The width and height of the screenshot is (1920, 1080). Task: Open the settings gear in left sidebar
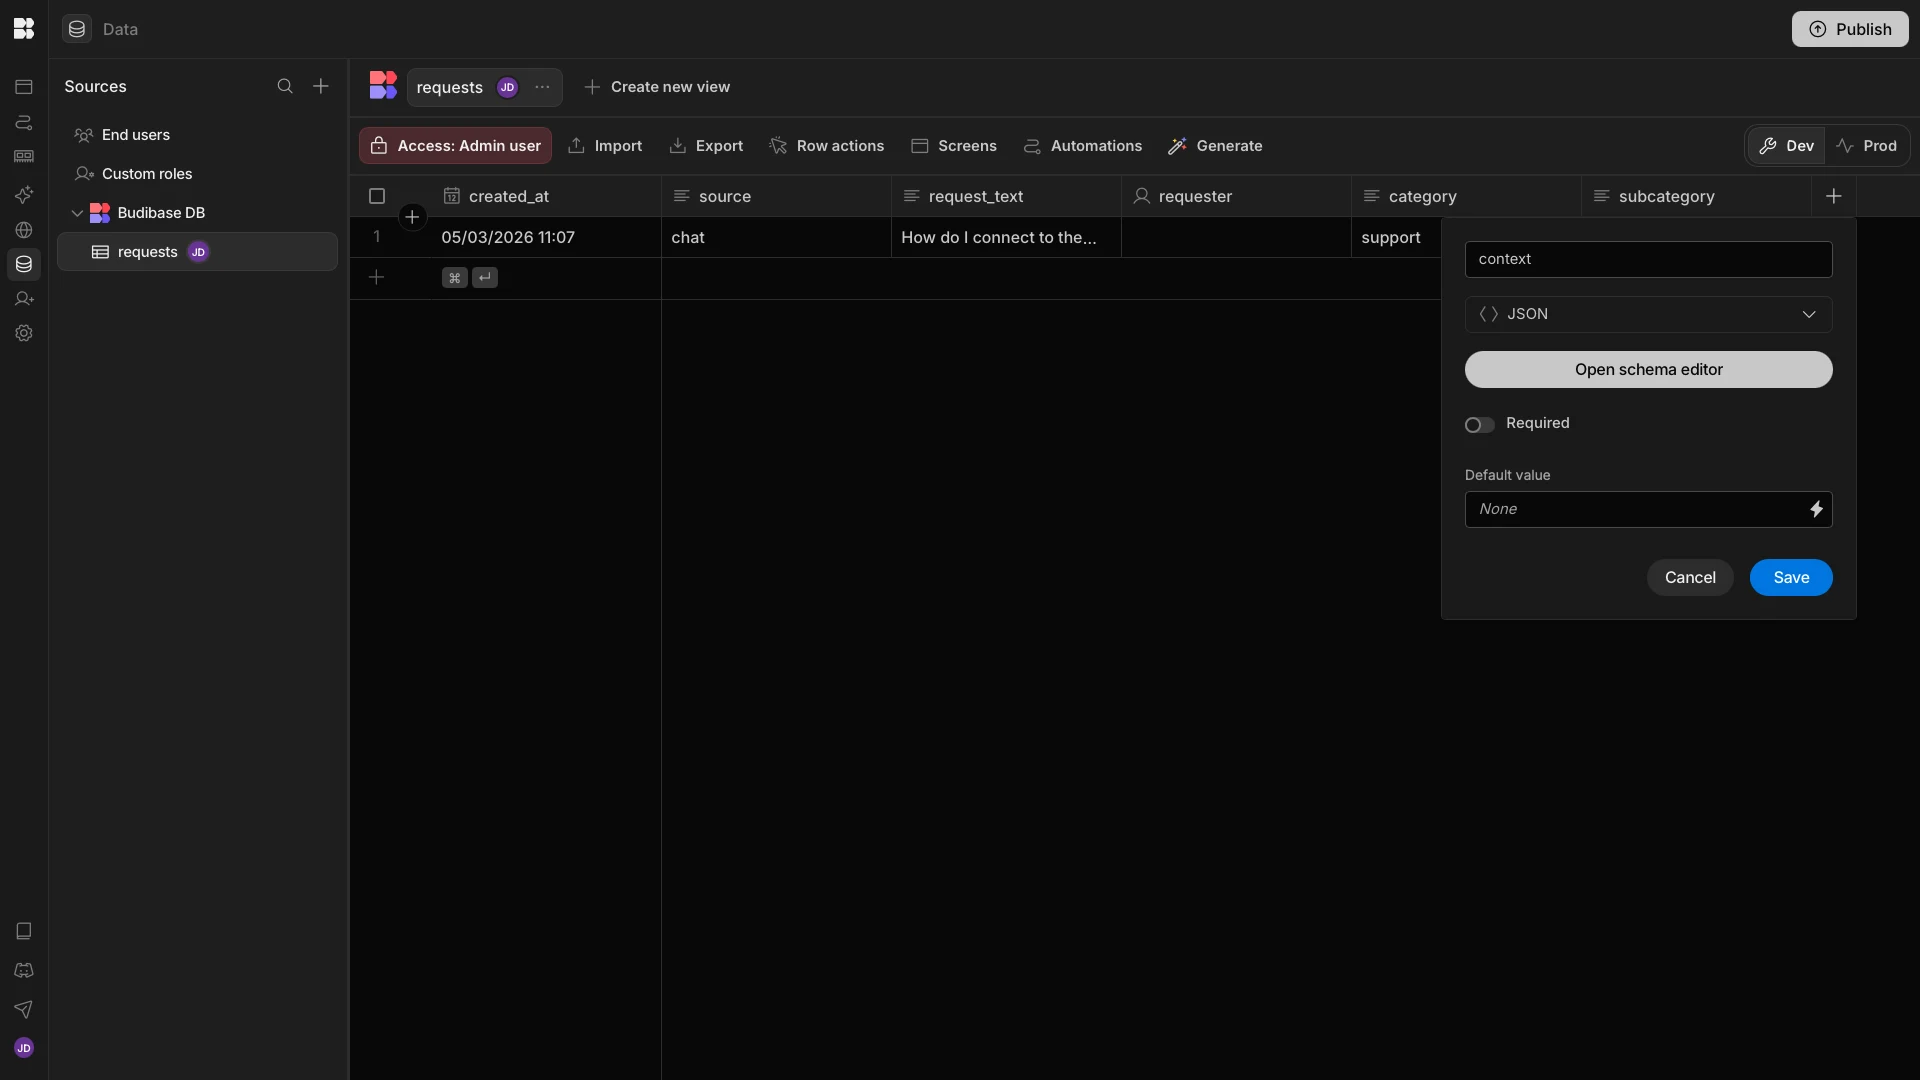coord(24,334)
